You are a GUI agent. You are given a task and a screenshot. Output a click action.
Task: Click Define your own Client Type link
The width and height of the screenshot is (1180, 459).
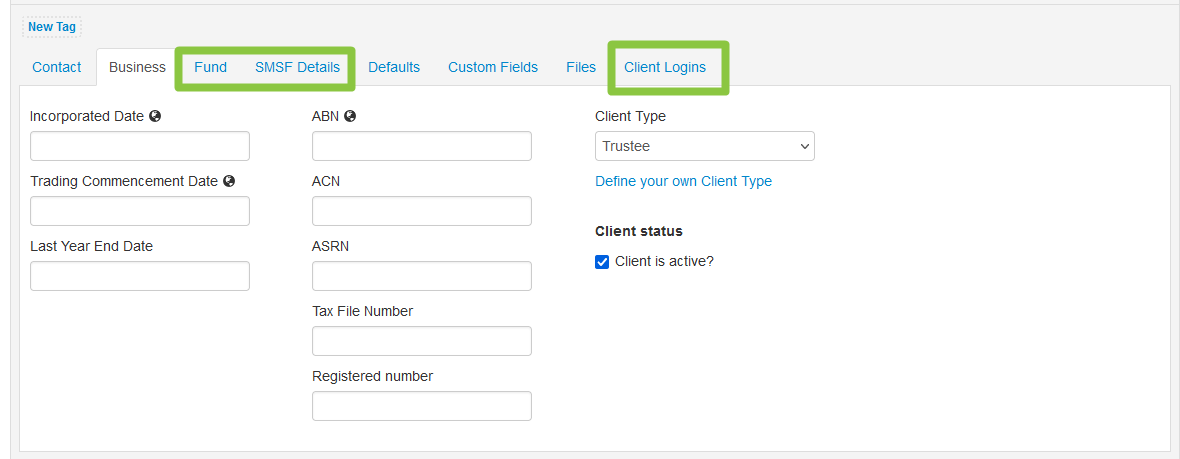tap(683, 181)
